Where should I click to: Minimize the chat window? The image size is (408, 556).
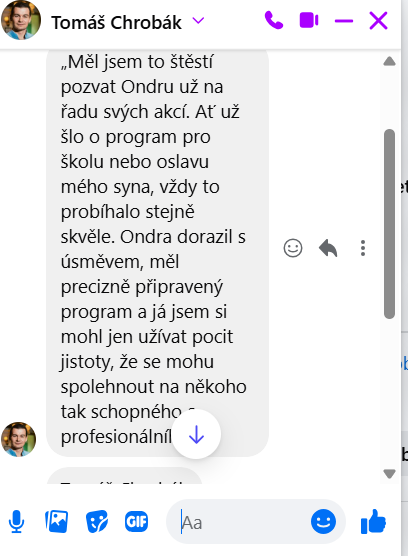(344, 21)
